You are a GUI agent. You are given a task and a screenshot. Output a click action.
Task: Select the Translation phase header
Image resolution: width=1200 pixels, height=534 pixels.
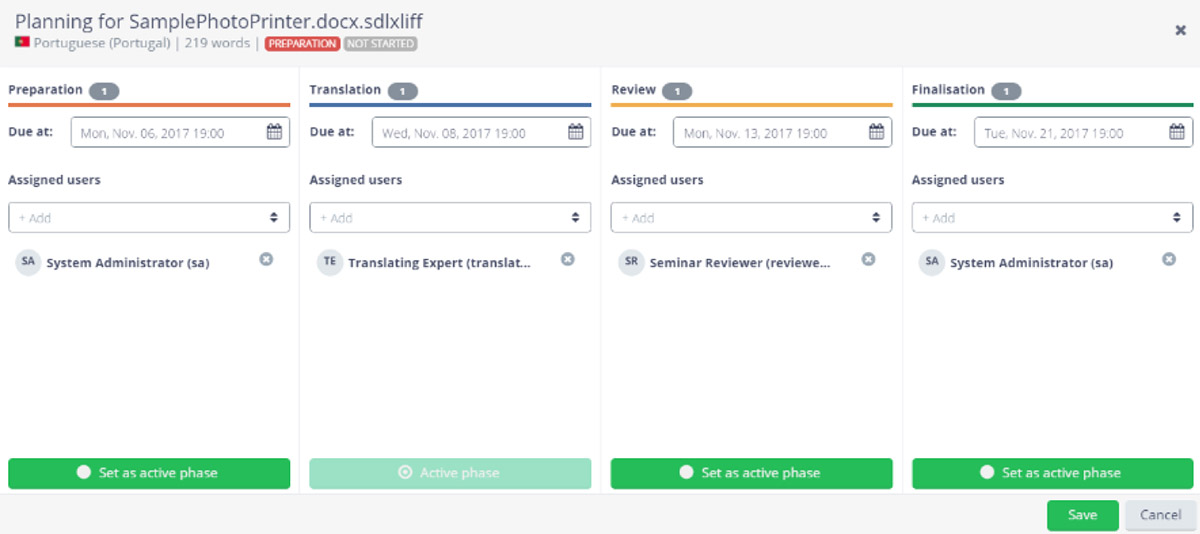point(345,90)
